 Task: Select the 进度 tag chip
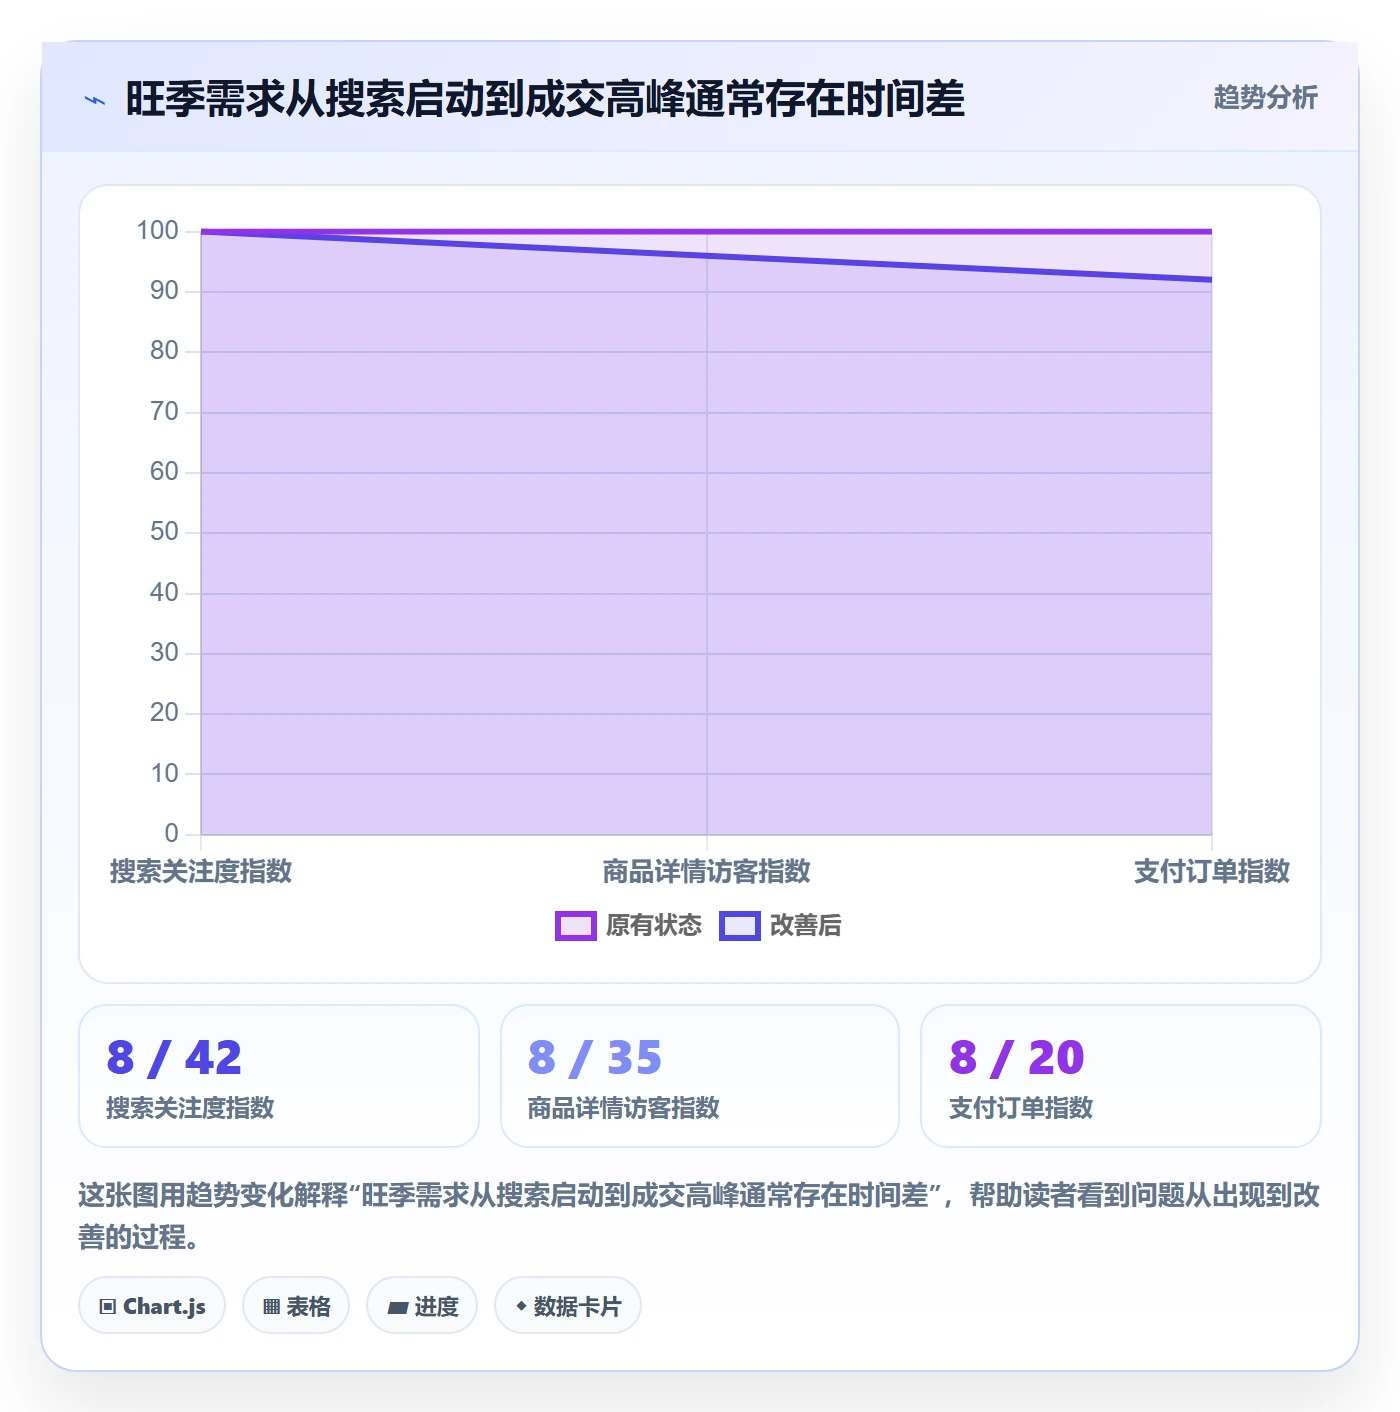[x=422, y=1305]
